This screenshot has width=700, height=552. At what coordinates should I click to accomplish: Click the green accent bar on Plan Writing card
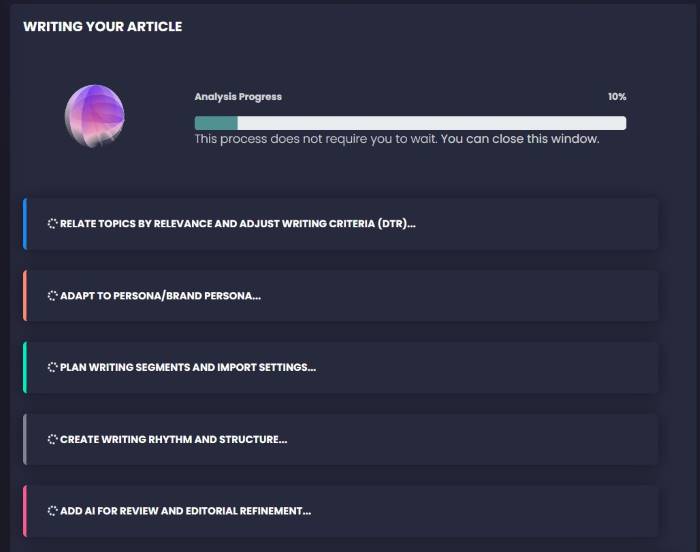tap(25, 367)
